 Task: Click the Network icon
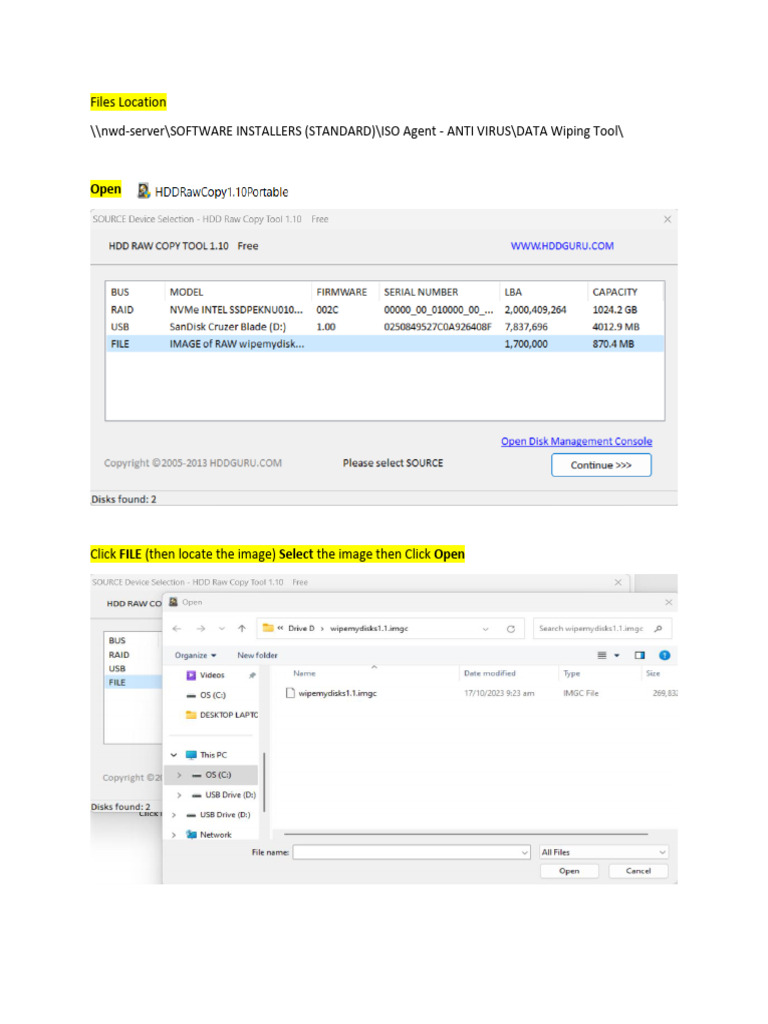(191, 835)
